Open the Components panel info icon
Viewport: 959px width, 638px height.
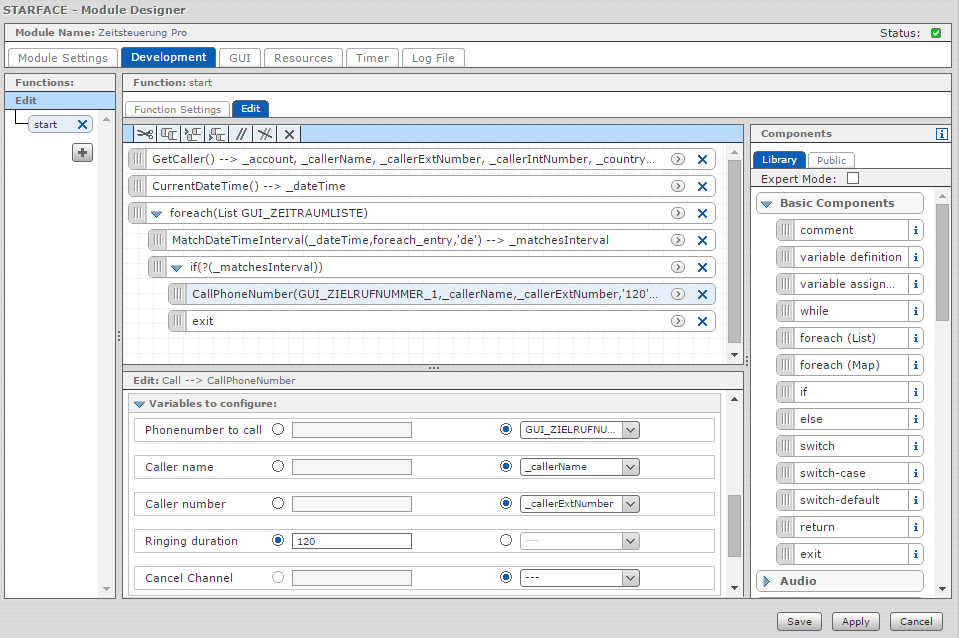941,134
